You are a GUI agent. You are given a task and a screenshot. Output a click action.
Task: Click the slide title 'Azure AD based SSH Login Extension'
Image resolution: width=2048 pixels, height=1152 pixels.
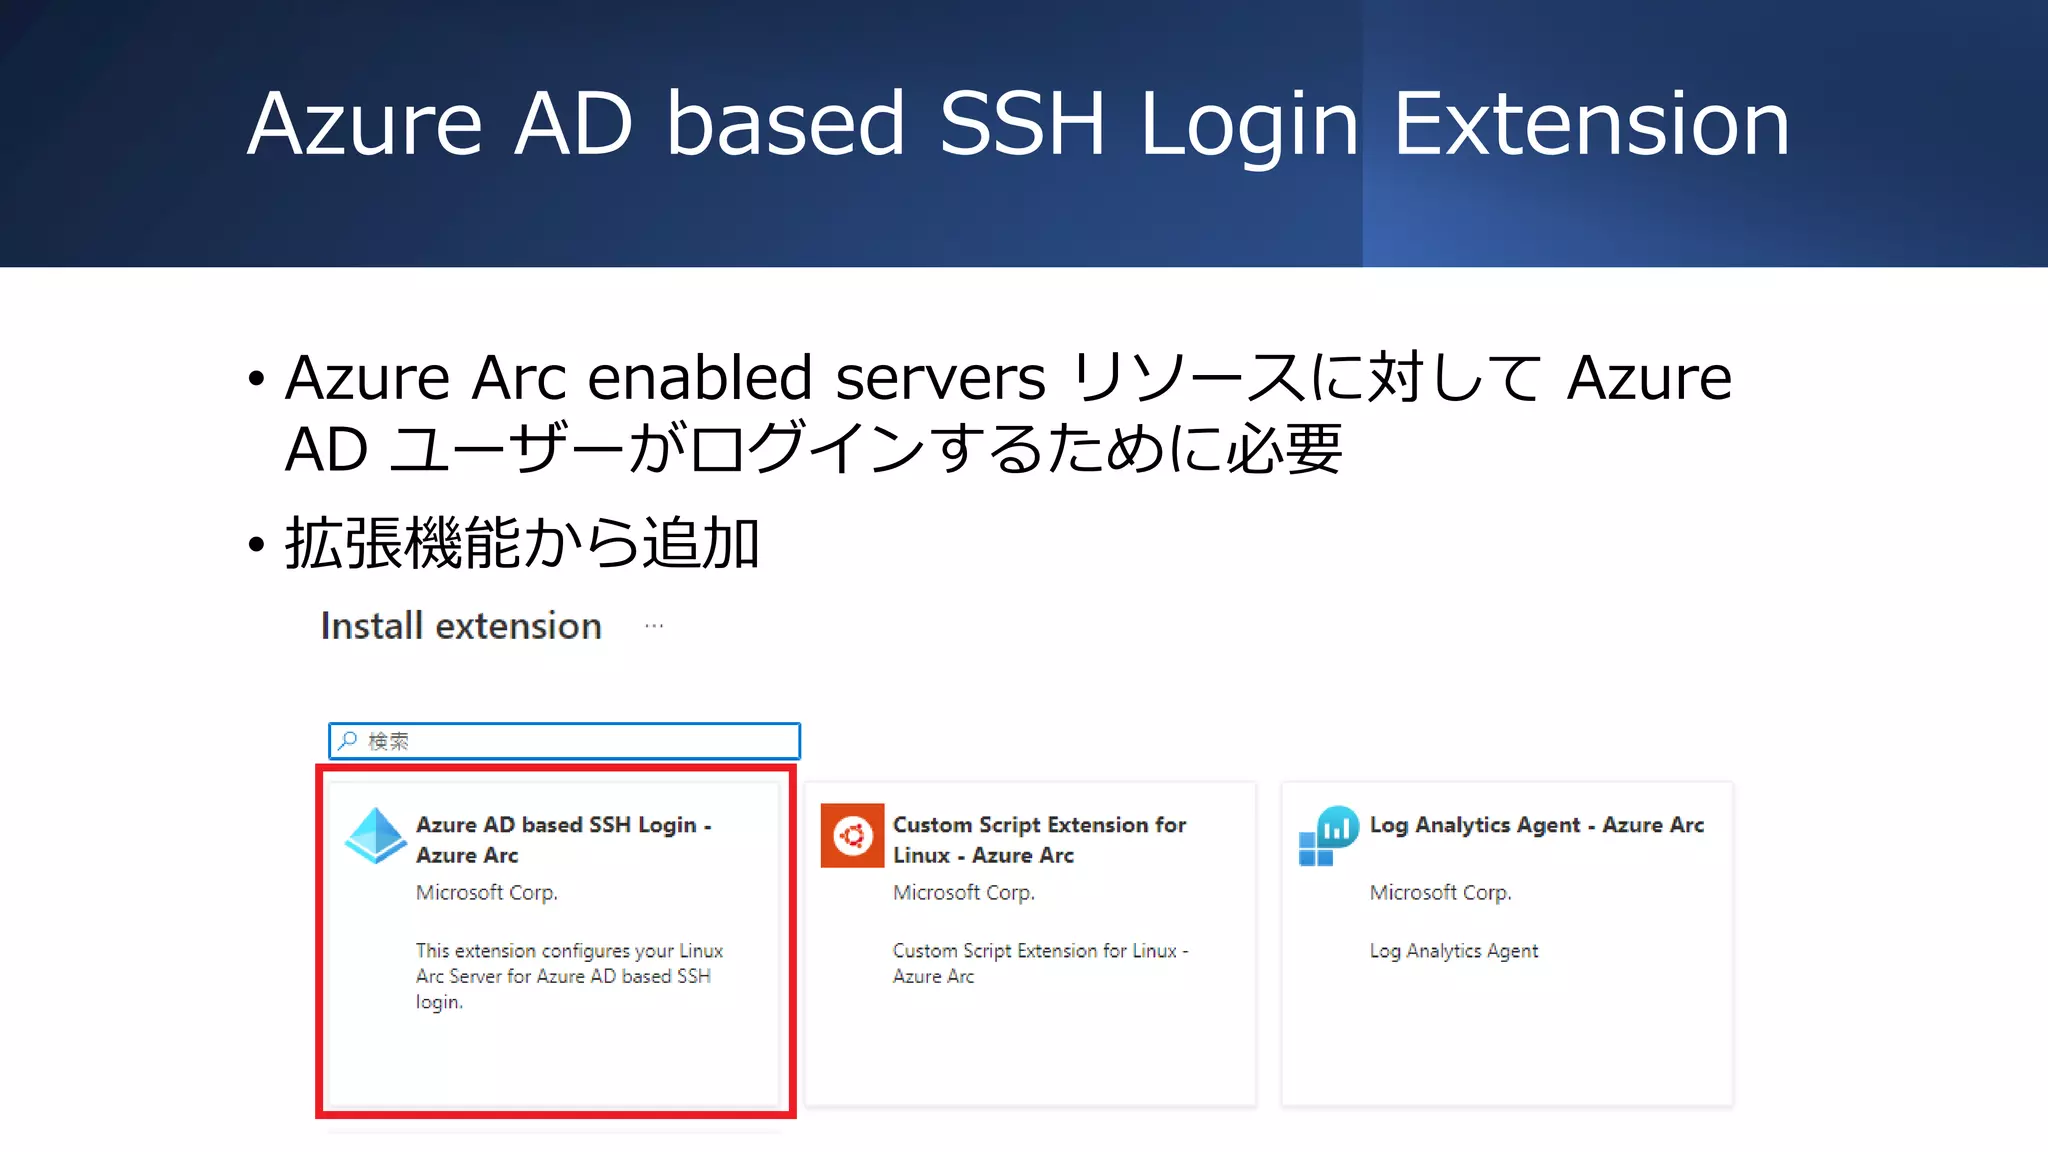[x=1018, y=124]
